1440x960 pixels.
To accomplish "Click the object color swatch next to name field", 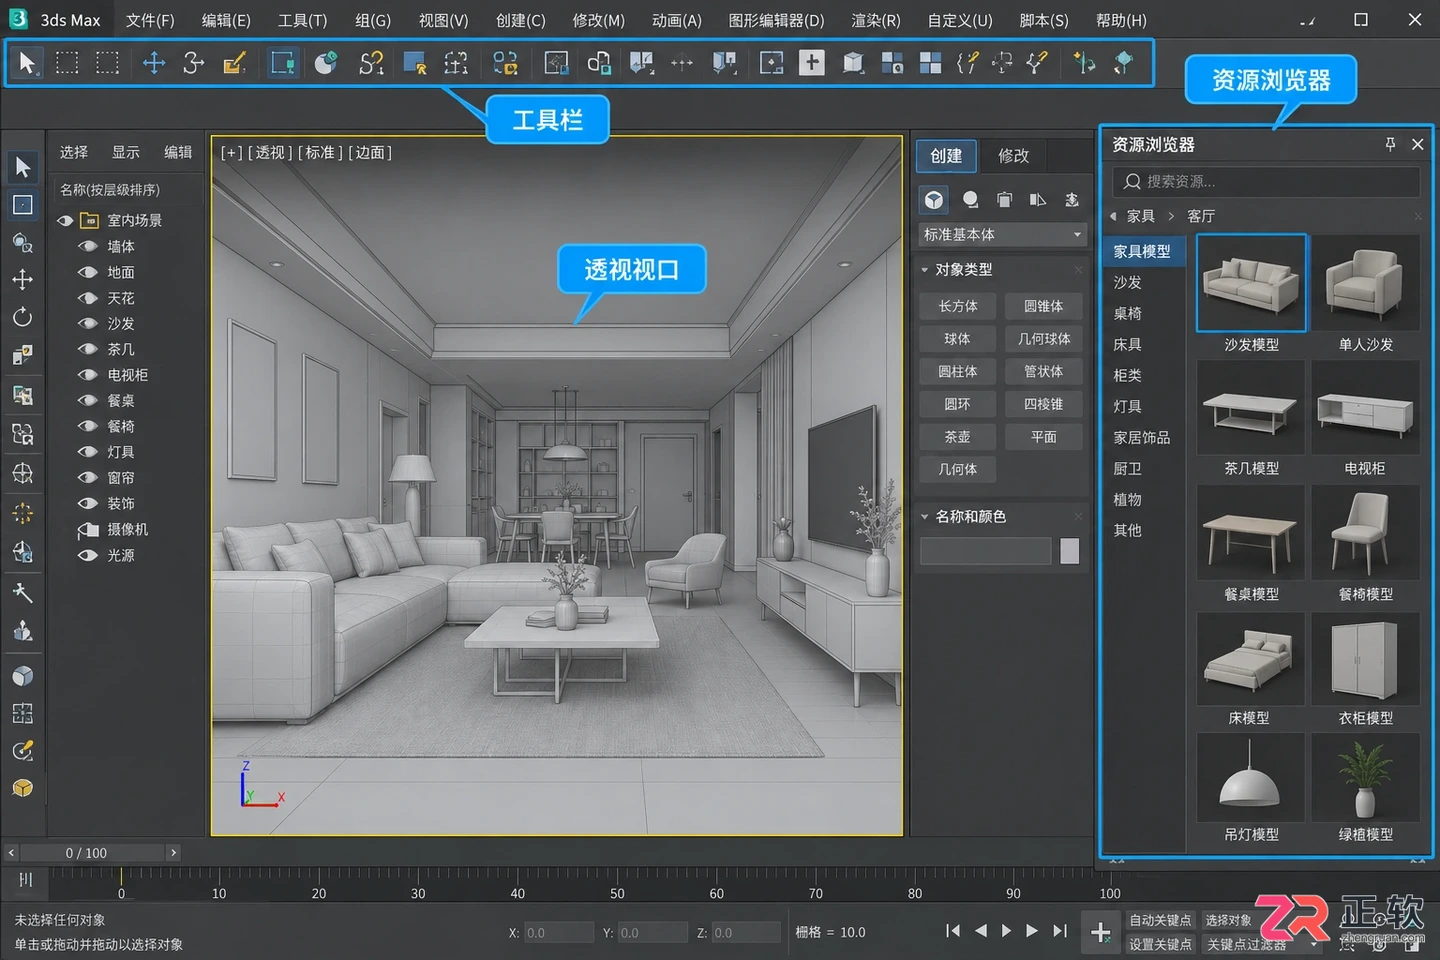I will point(1069,551).
